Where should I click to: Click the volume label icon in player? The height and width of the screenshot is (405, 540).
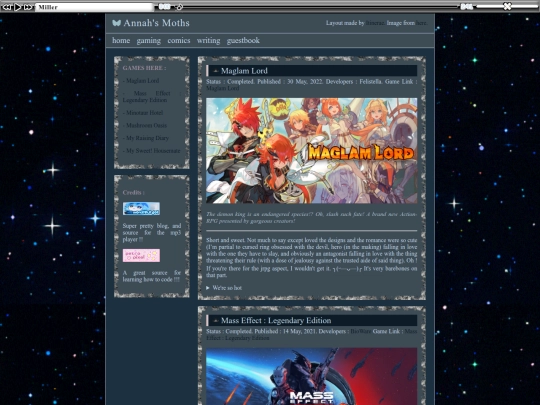466,6
